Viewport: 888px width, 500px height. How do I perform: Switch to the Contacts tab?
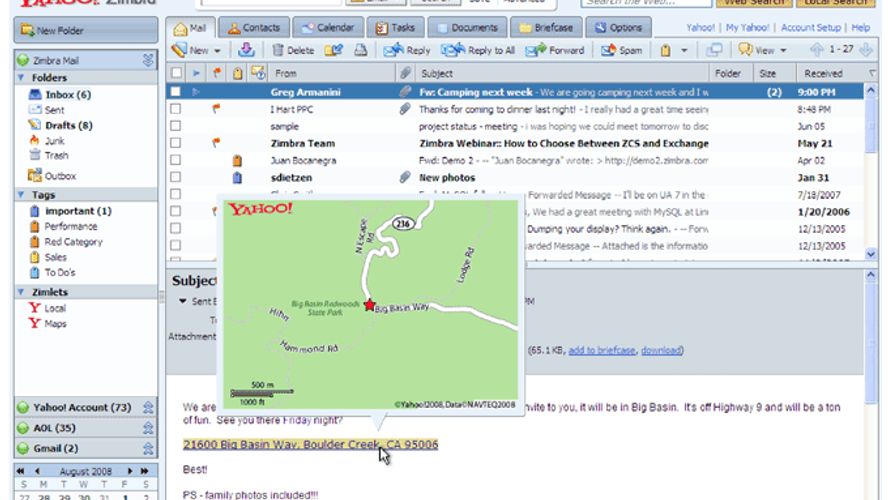pyautogui.click(x=254, y=27)
